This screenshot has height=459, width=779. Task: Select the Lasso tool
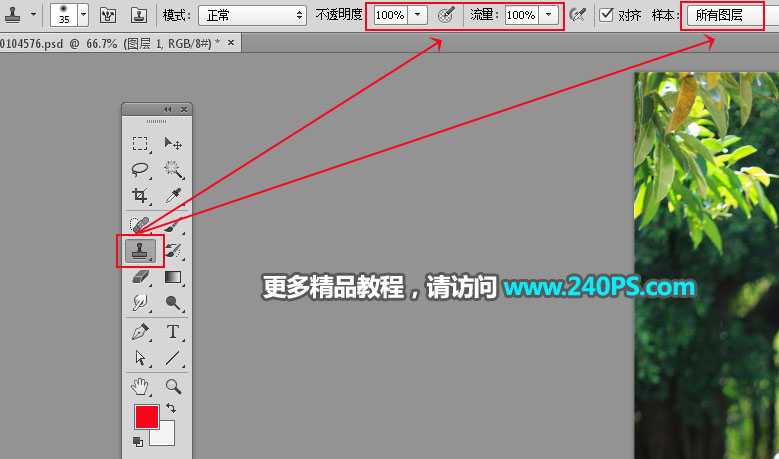point(140,170)
